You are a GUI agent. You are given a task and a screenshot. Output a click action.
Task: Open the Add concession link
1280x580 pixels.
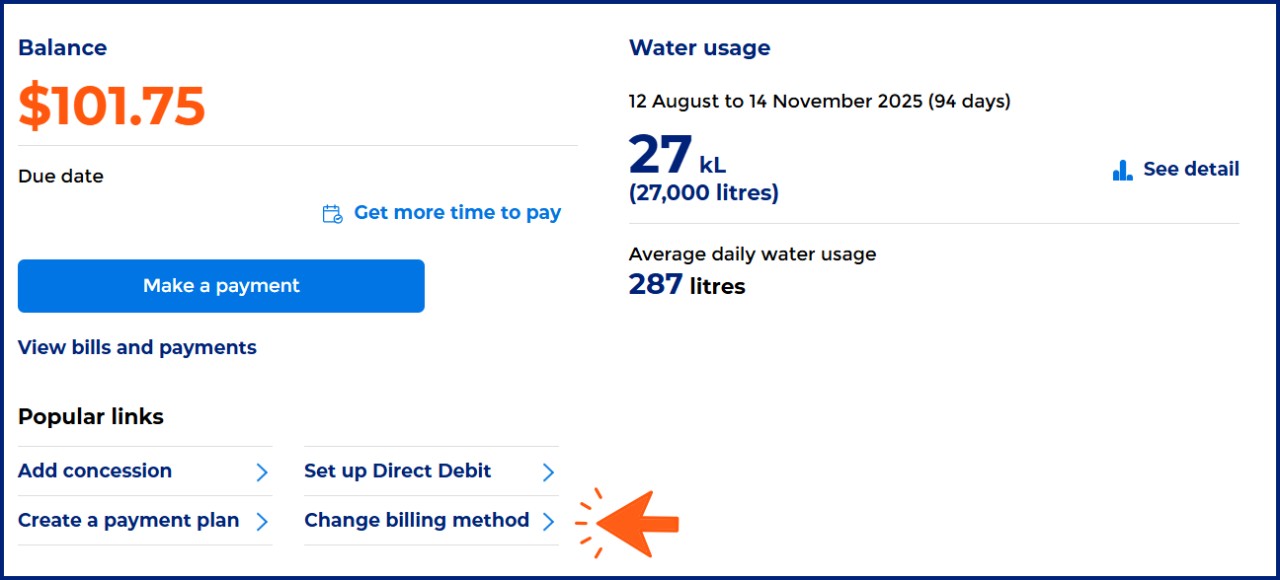tap(95, 471)
